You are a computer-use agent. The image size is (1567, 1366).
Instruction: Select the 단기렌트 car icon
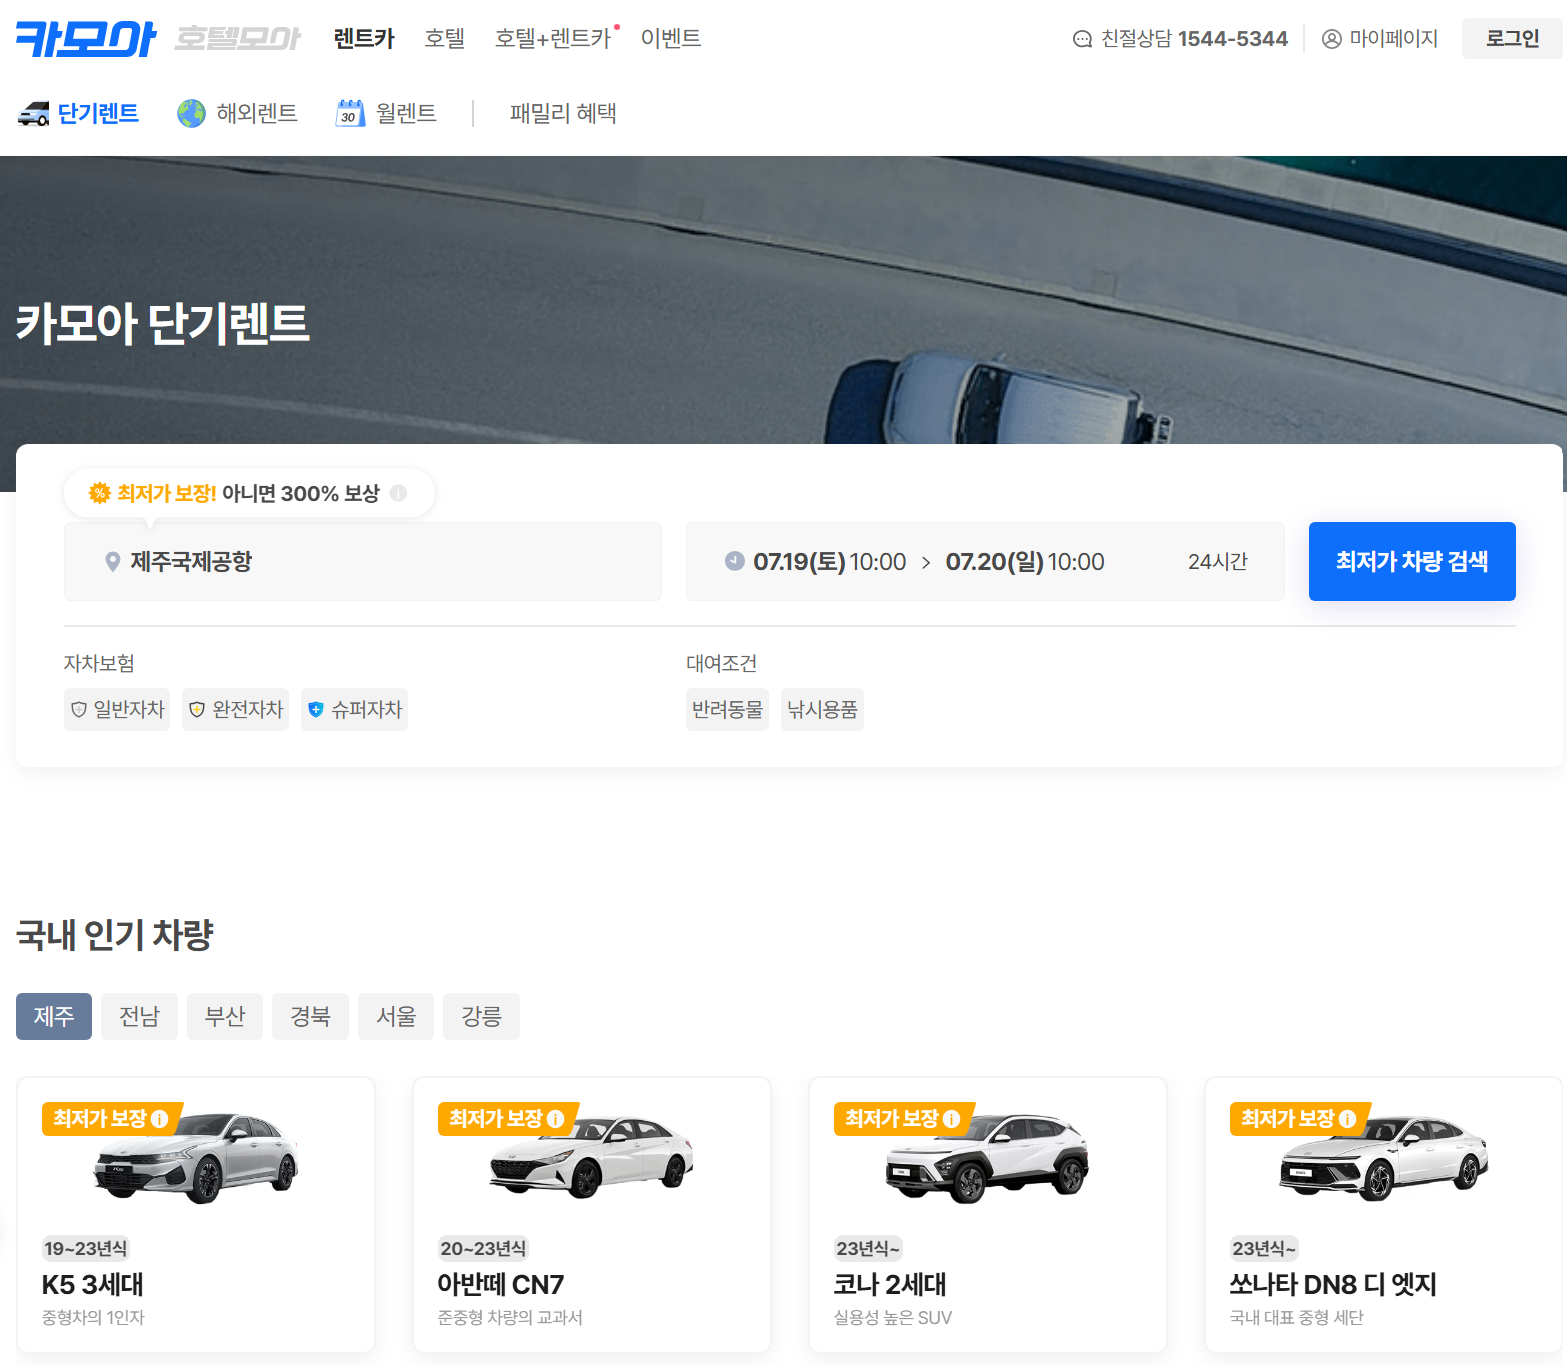point(35,113)
